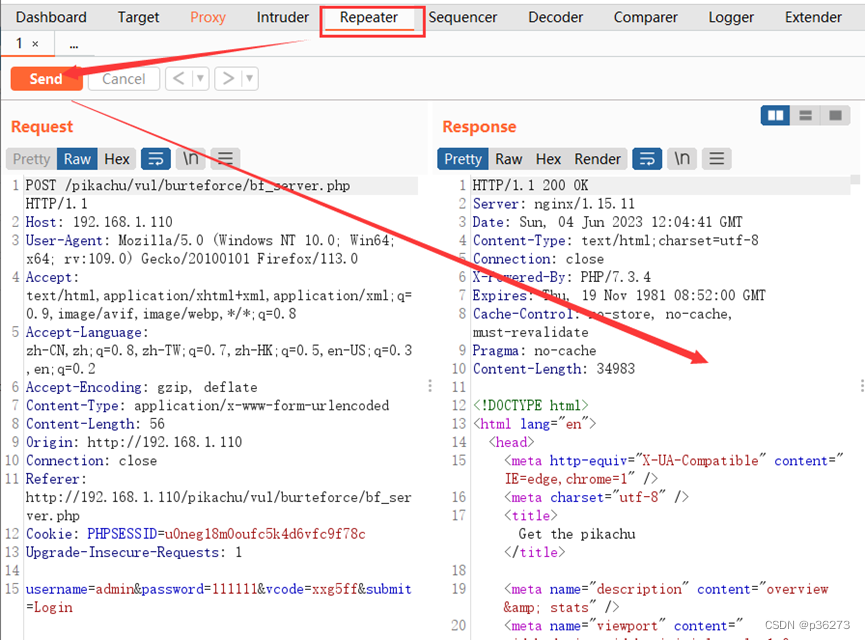
Task: Open the Comparer tab
Action: 645,18
